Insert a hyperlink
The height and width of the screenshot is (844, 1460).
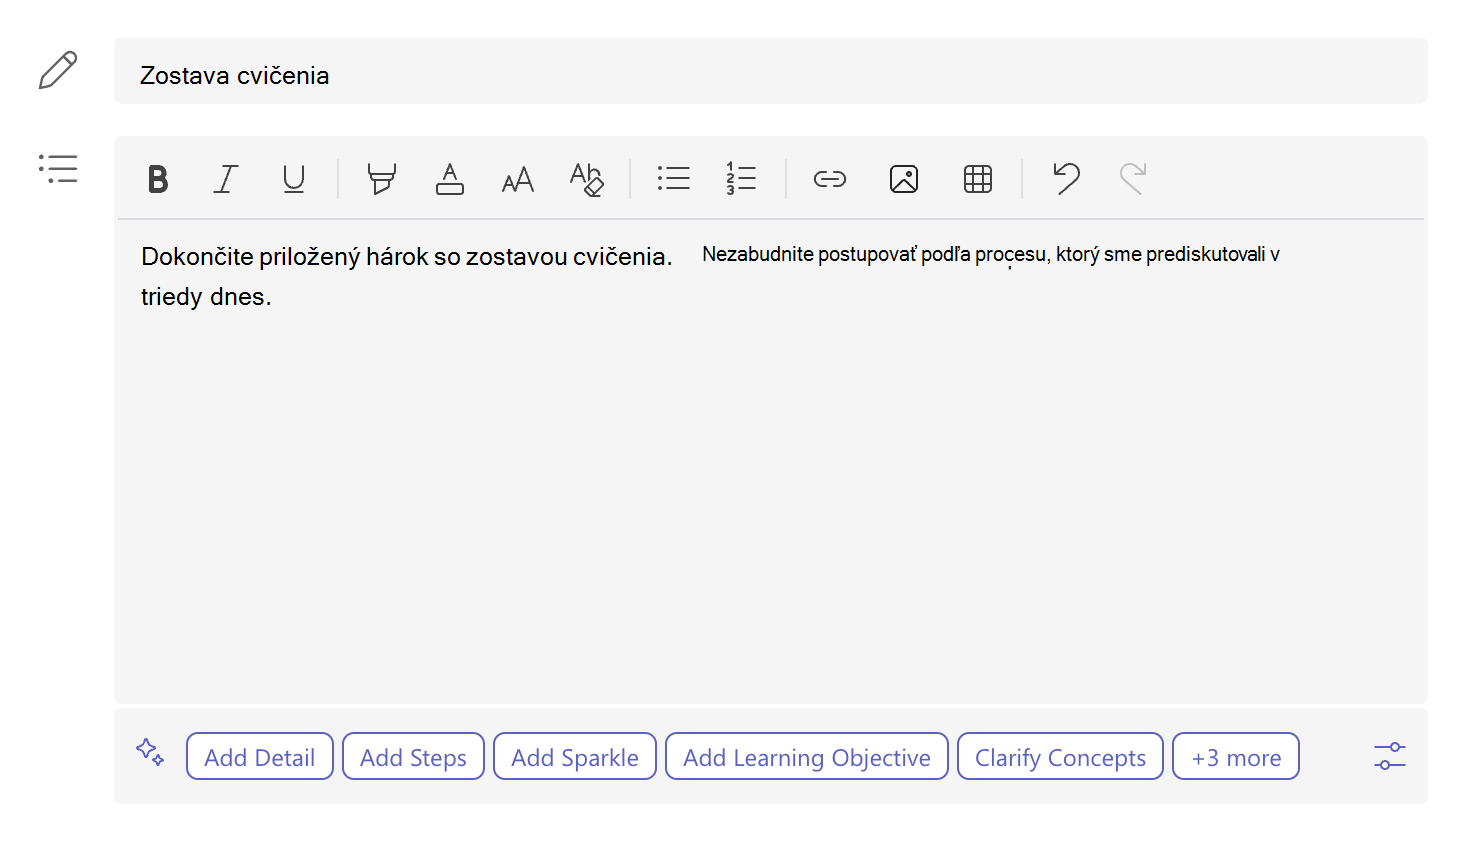coord(830,179)
